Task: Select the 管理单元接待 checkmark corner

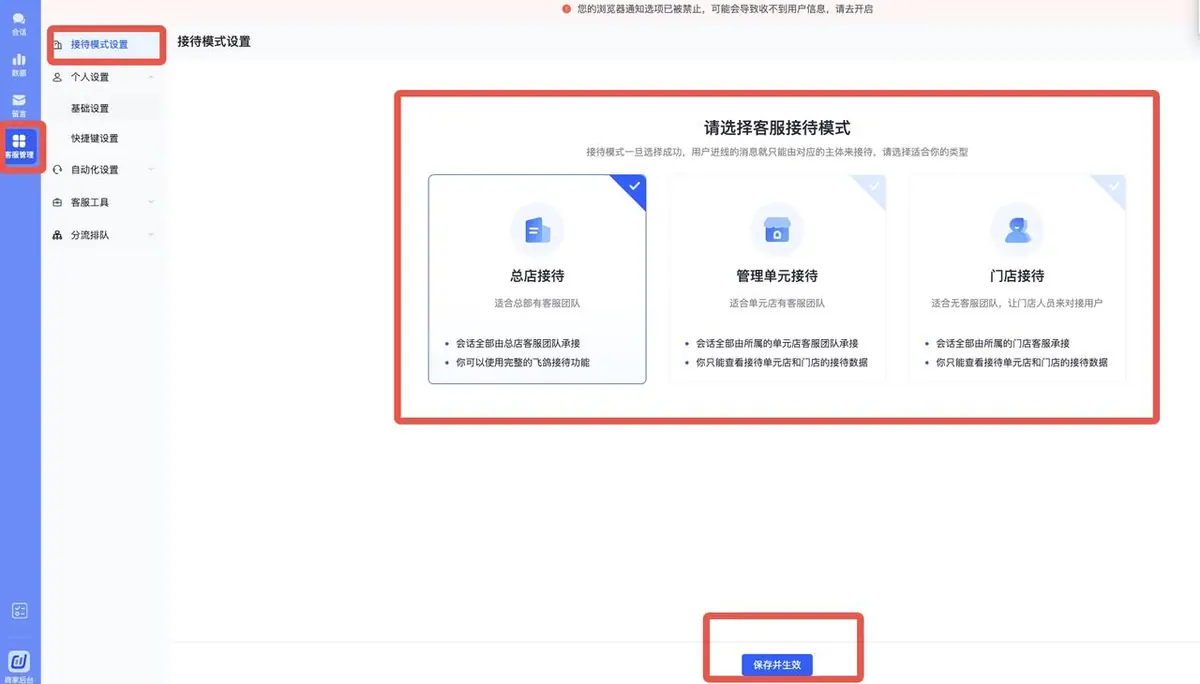Action: (x=873, y=187)
